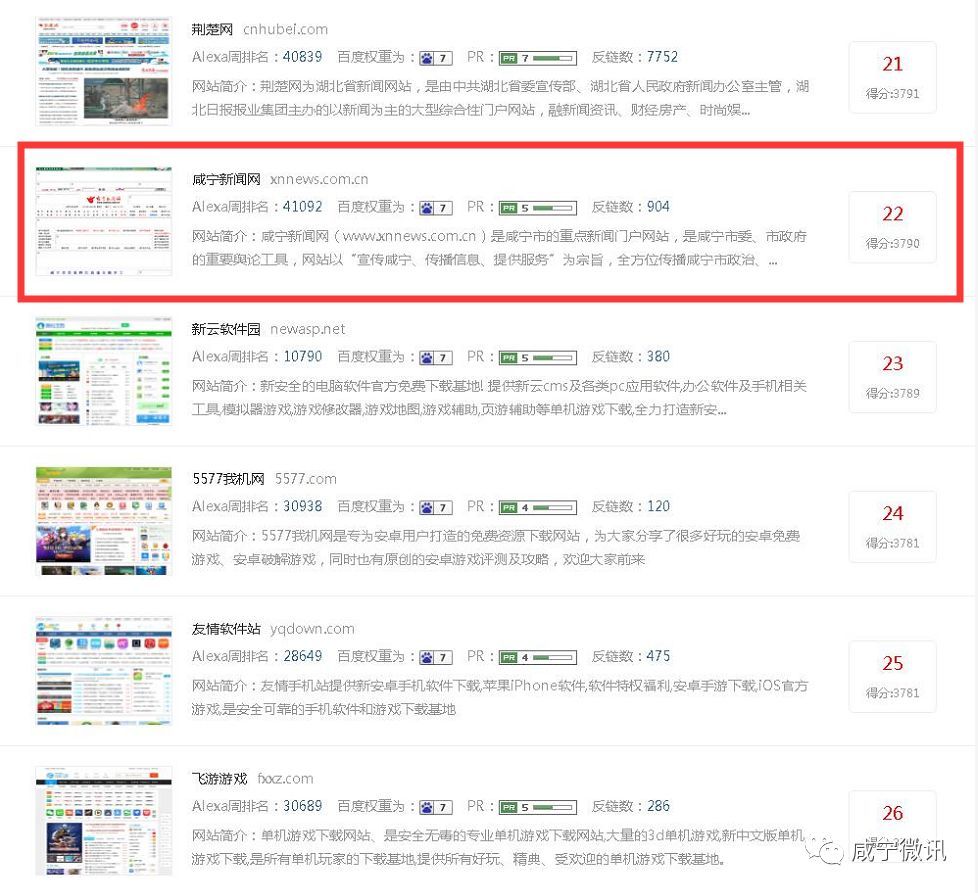Open the cnhubei.com domain link
Image resolution: width=978 pixels, height=893 pixels.
[285, 29]
